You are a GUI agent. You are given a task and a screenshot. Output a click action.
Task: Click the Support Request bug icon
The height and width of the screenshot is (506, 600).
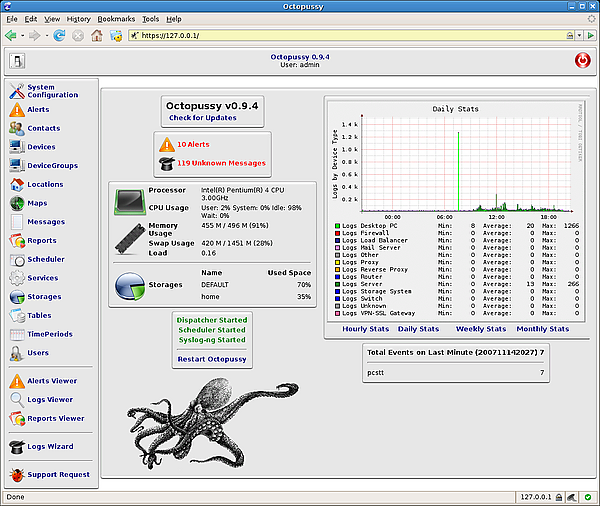17,475
